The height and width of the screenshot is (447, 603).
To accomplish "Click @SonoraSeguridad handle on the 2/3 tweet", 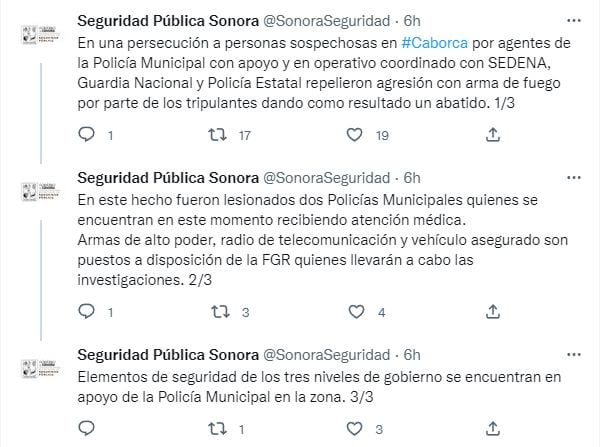I will 326,177.
